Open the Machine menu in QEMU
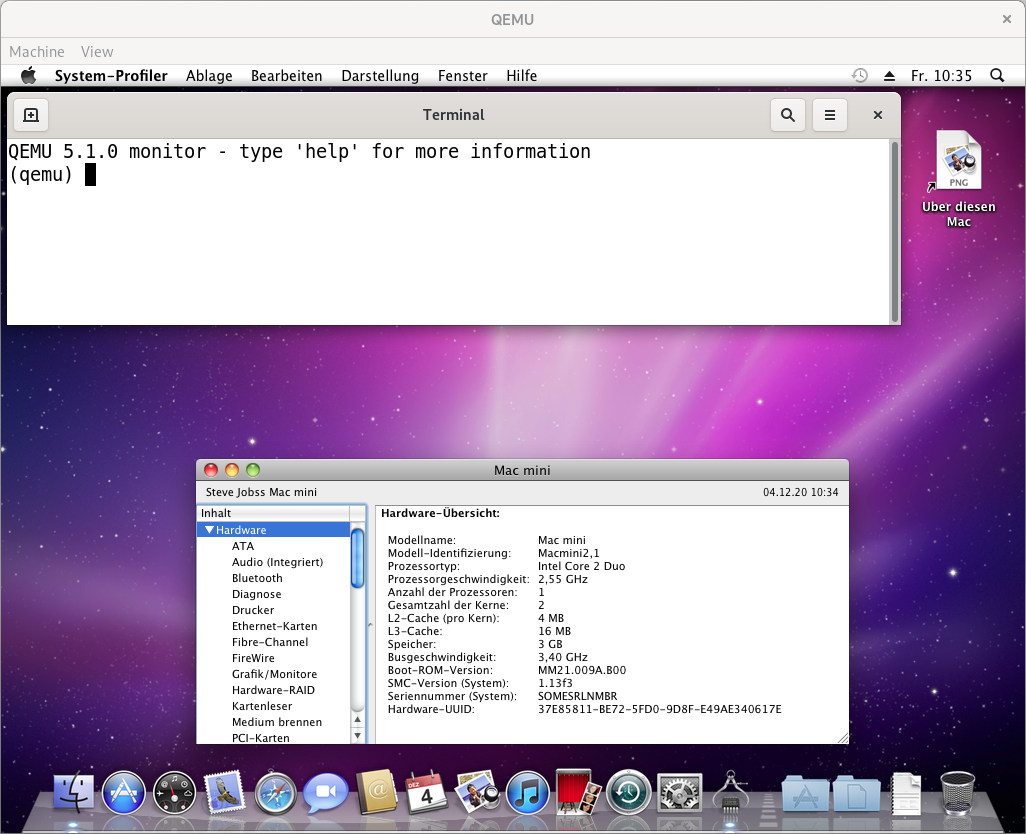Image resolution: width=1026 pixels, height=834 pixels. coord(37,52)
